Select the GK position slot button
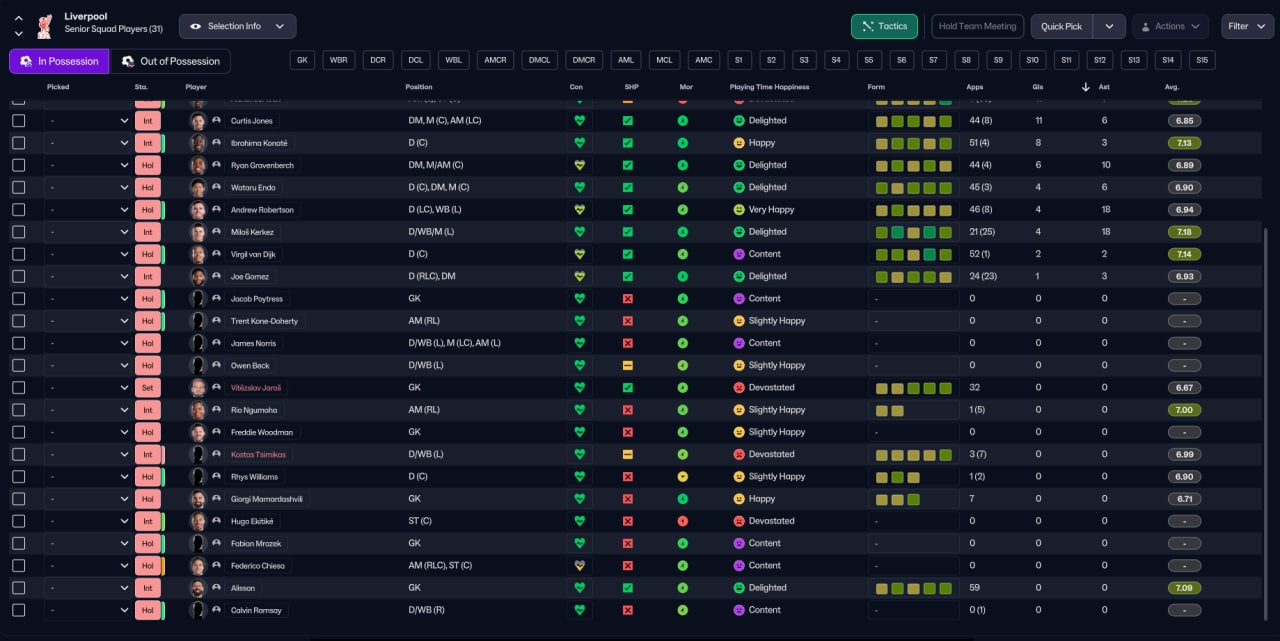Screen dimensions: 1280x641 click(x=303, y=60)
